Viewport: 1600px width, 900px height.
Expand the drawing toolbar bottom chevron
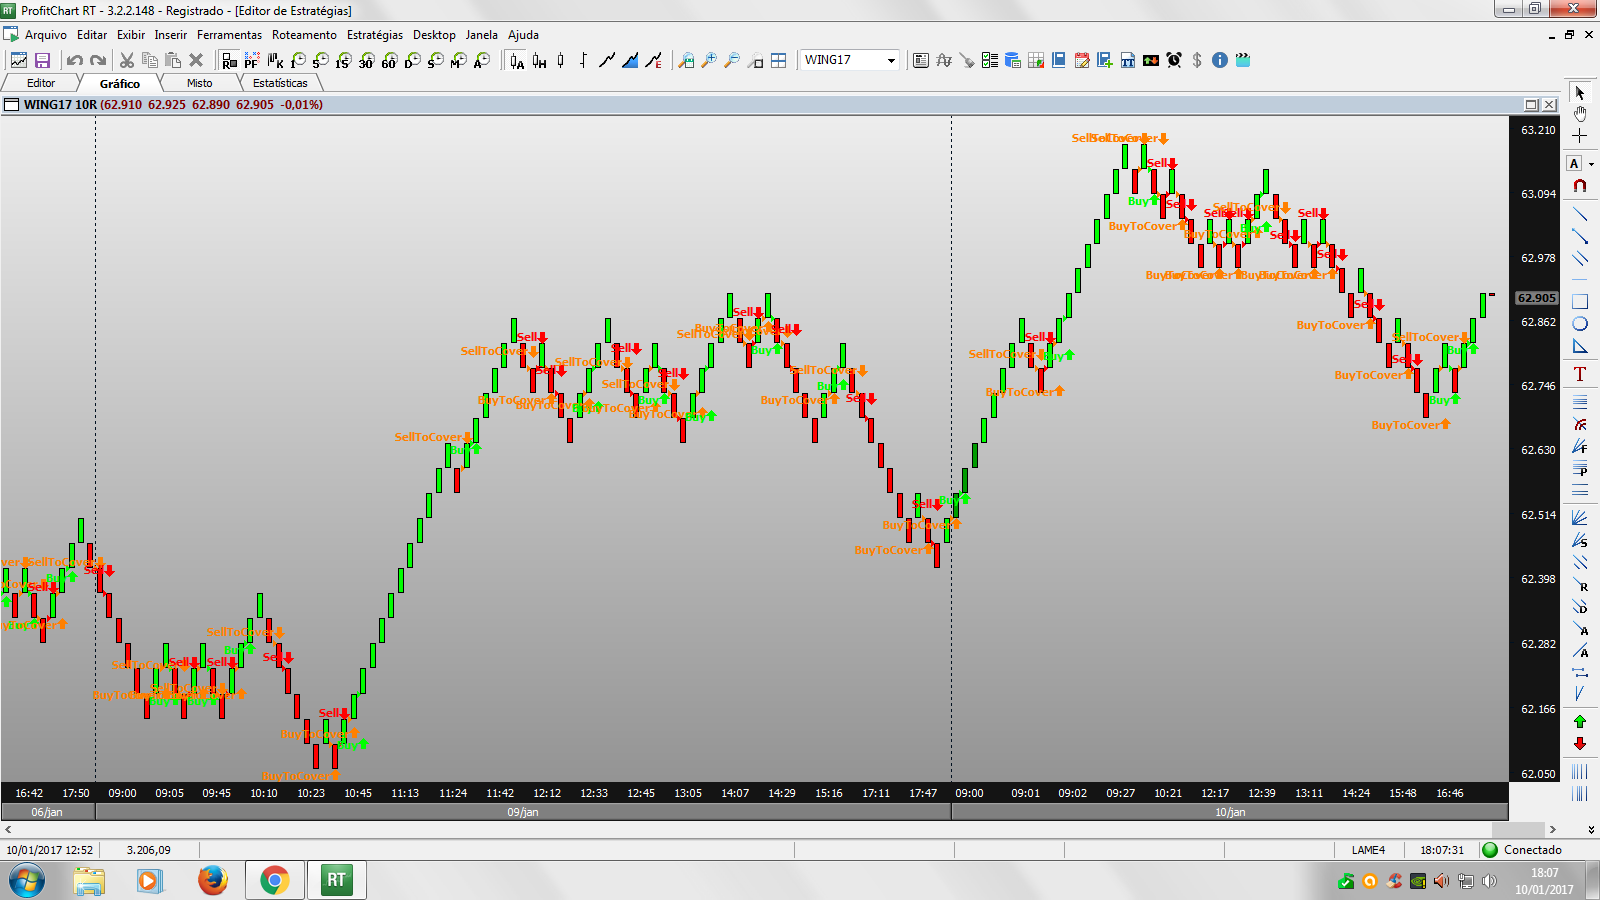1591,830
